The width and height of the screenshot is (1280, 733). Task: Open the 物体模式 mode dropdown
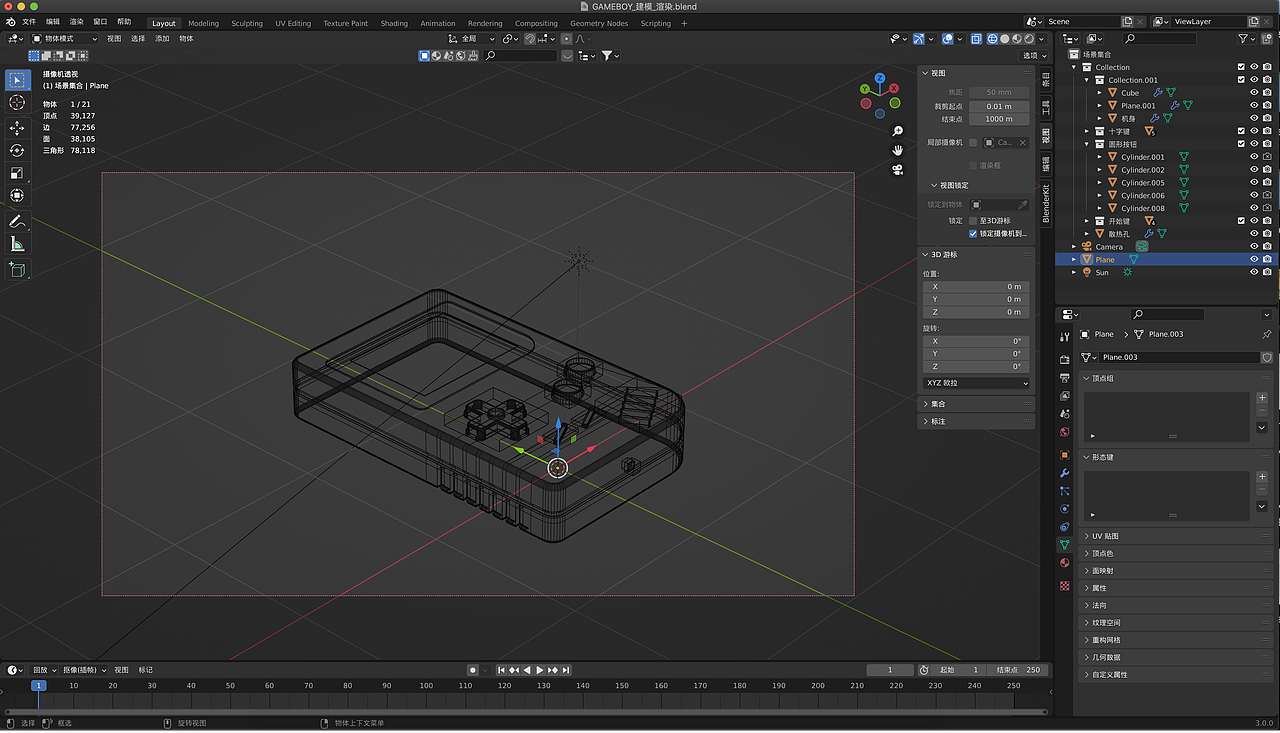click(x=64, y=39)
